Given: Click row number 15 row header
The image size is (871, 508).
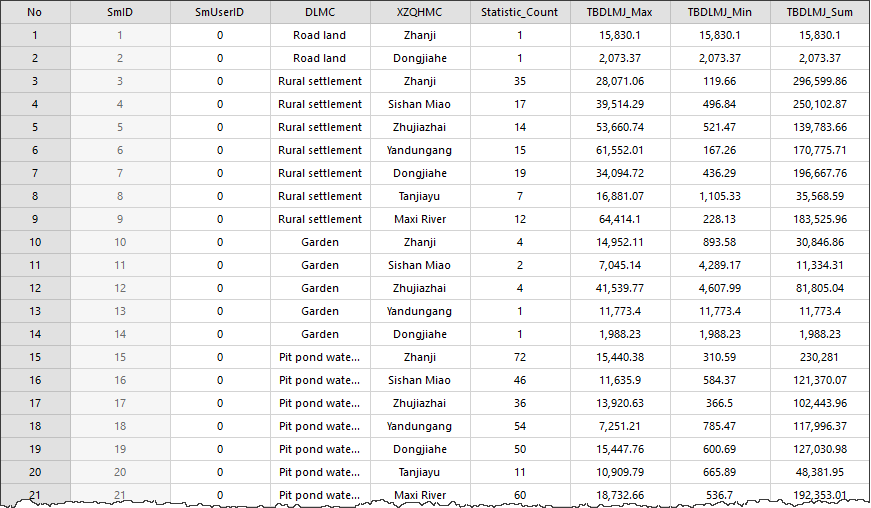Looking at the screenshot, I should click(x=35, y=357).
